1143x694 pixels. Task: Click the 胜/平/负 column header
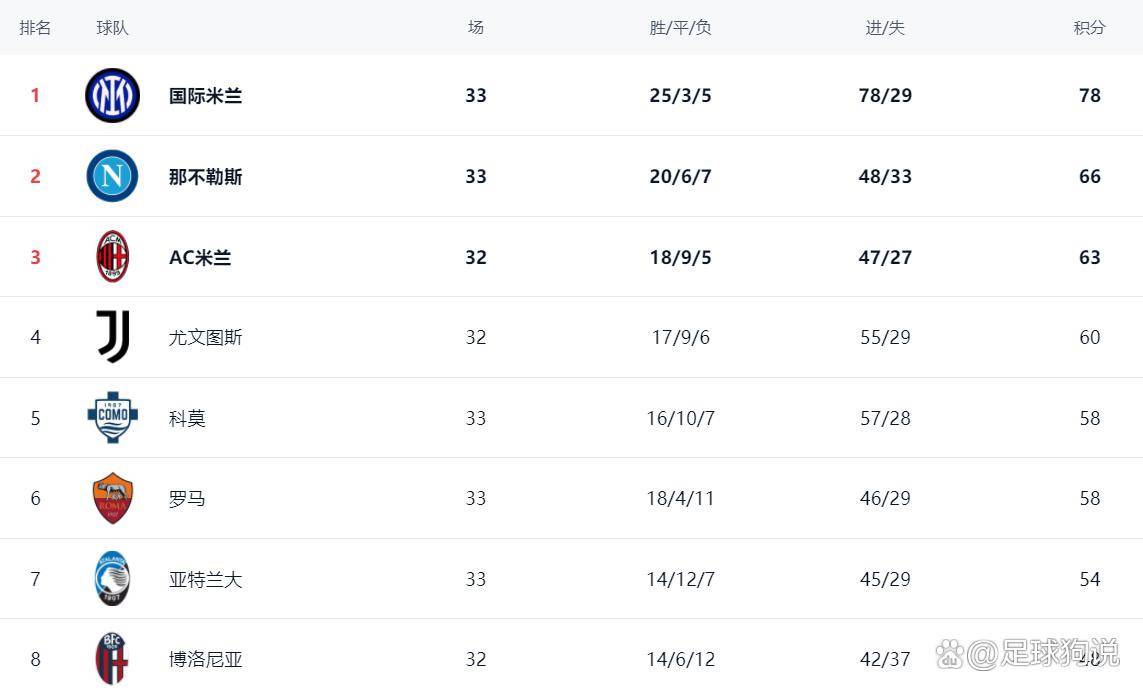coord(680,28)
